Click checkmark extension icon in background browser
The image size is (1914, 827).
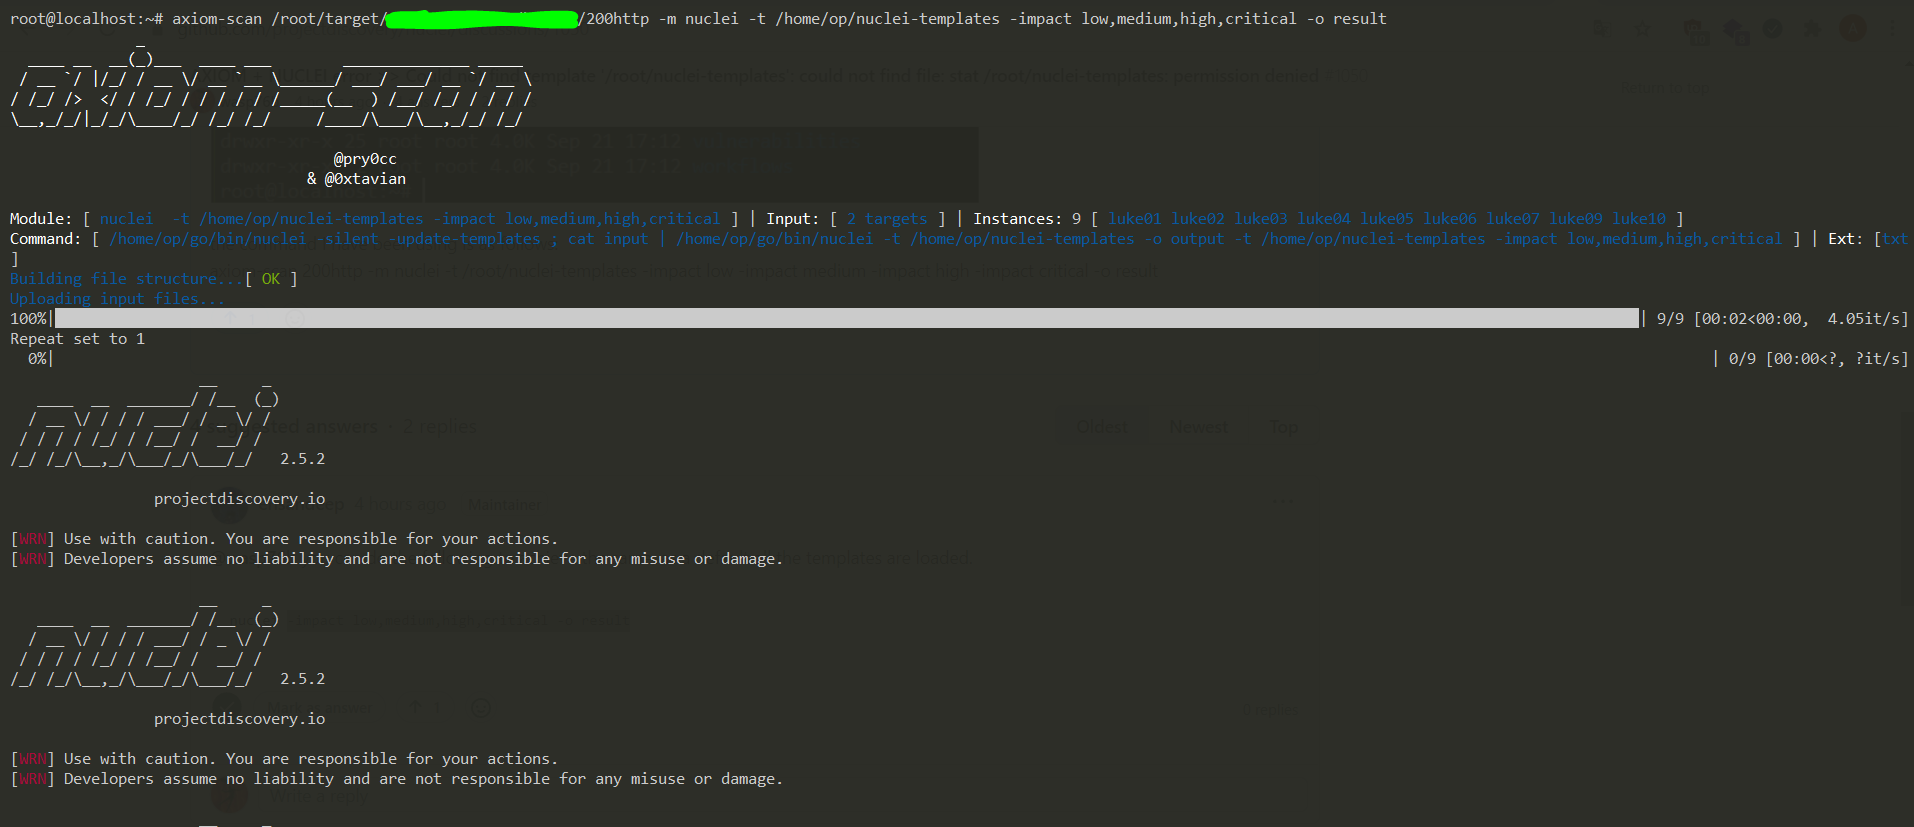[x=1772, y=28]
